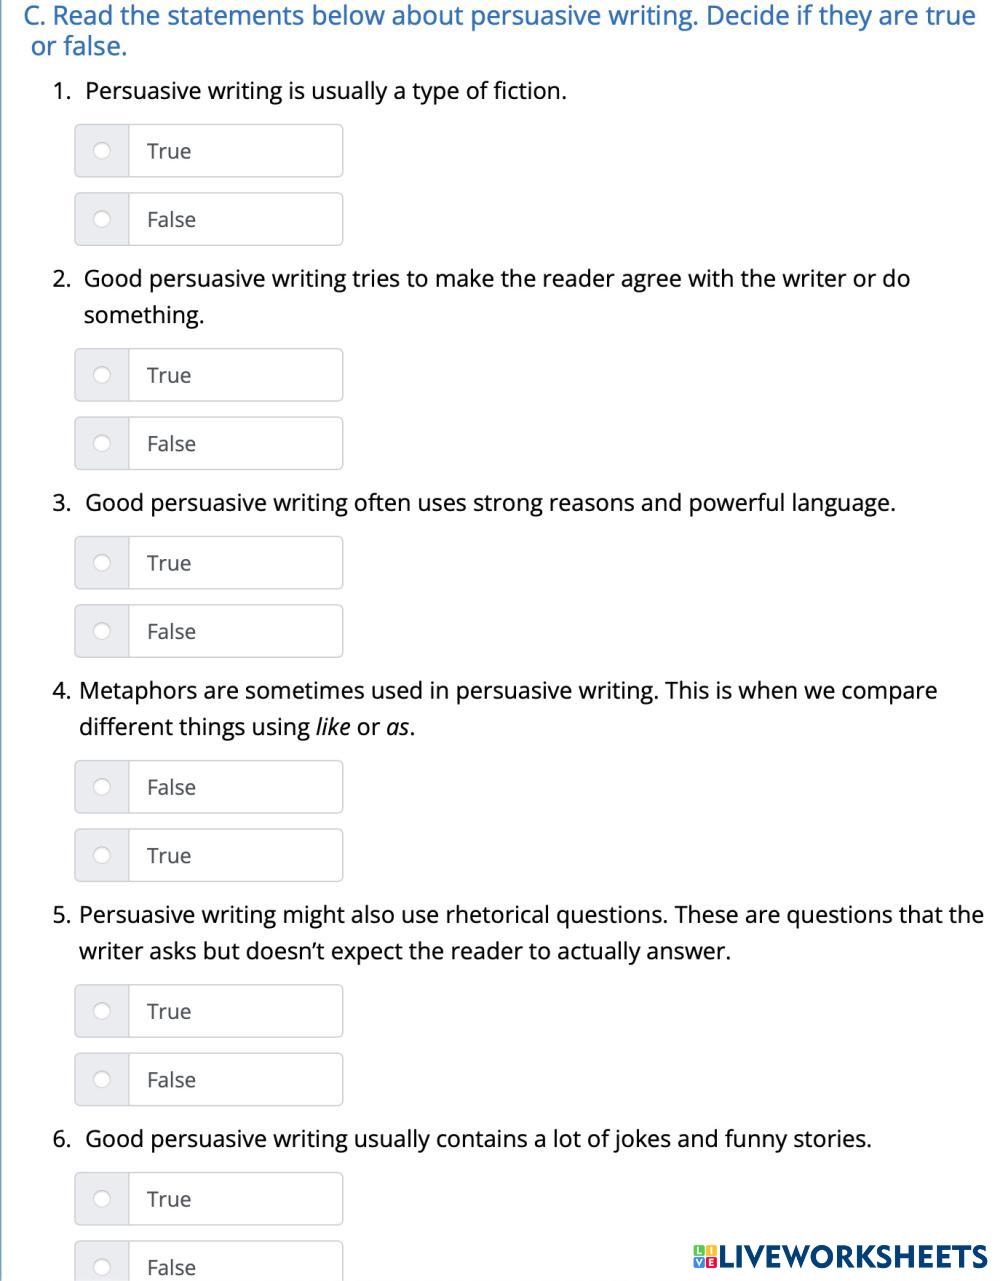
Task: Open the LIVEWORKSHEETS watermark link
Action: click(x=852, y=1257)
